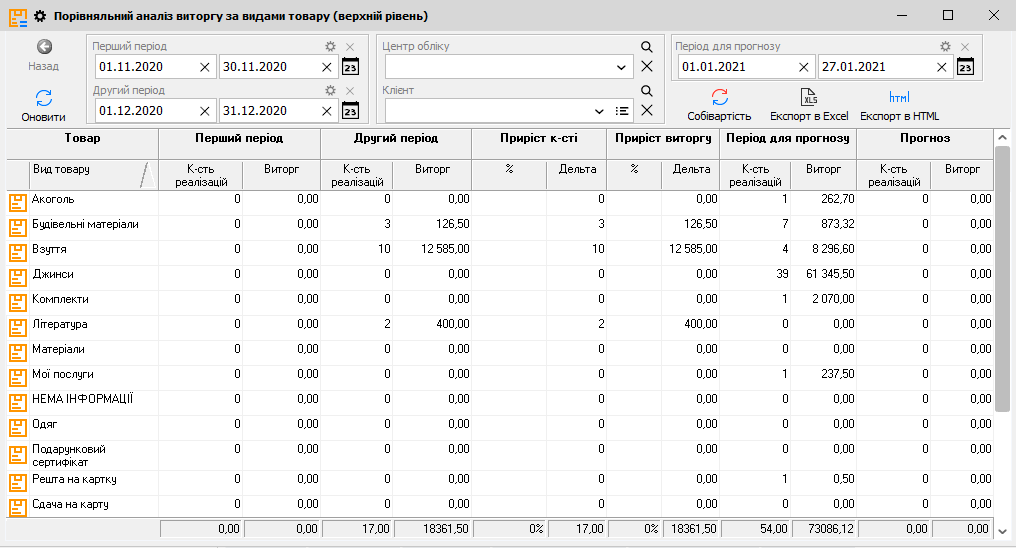This screenshot has width=1016, height=548.
Task: Expand the Центр обліку dropdown
Action: point(622,67)
